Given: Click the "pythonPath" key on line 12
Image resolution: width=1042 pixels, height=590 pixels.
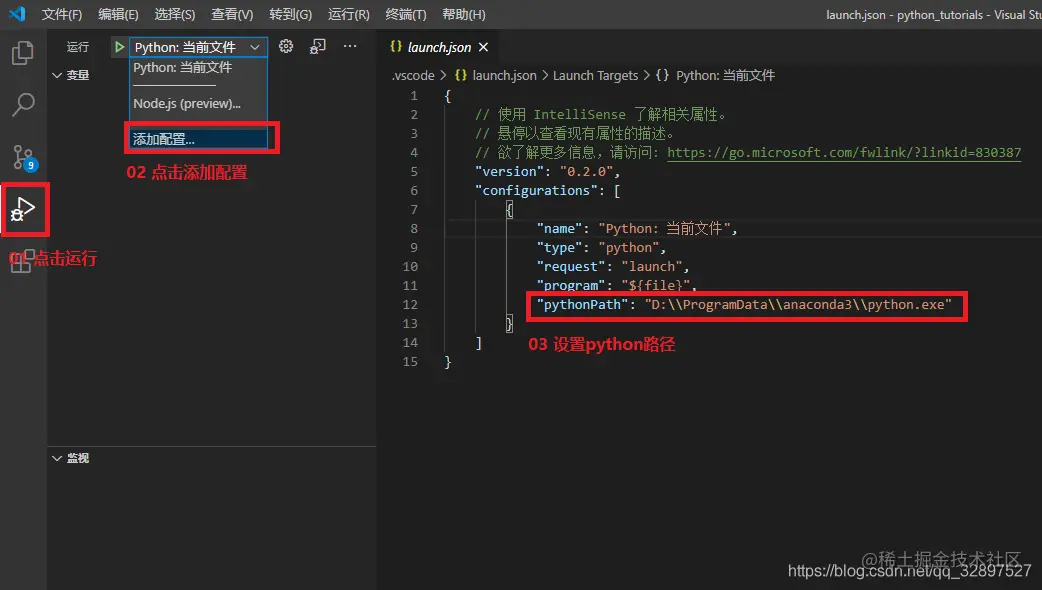Looking at the screenshot, I should (x=583, y=304).
